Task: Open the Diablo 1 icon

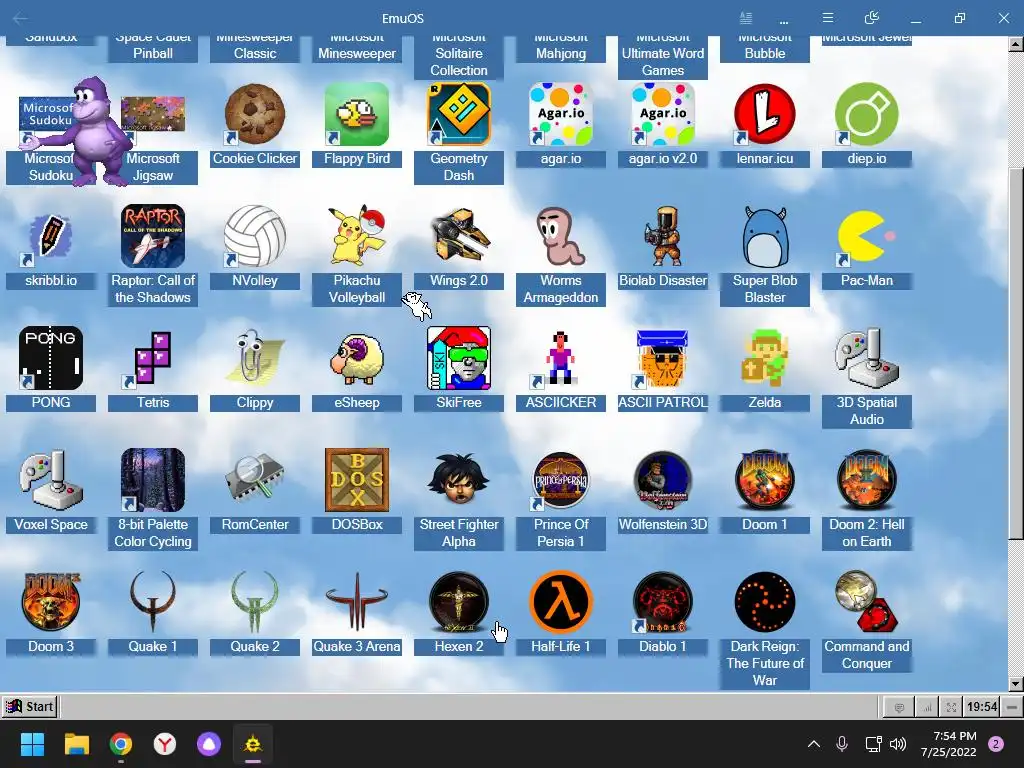Action: click(x=662, y=603)
